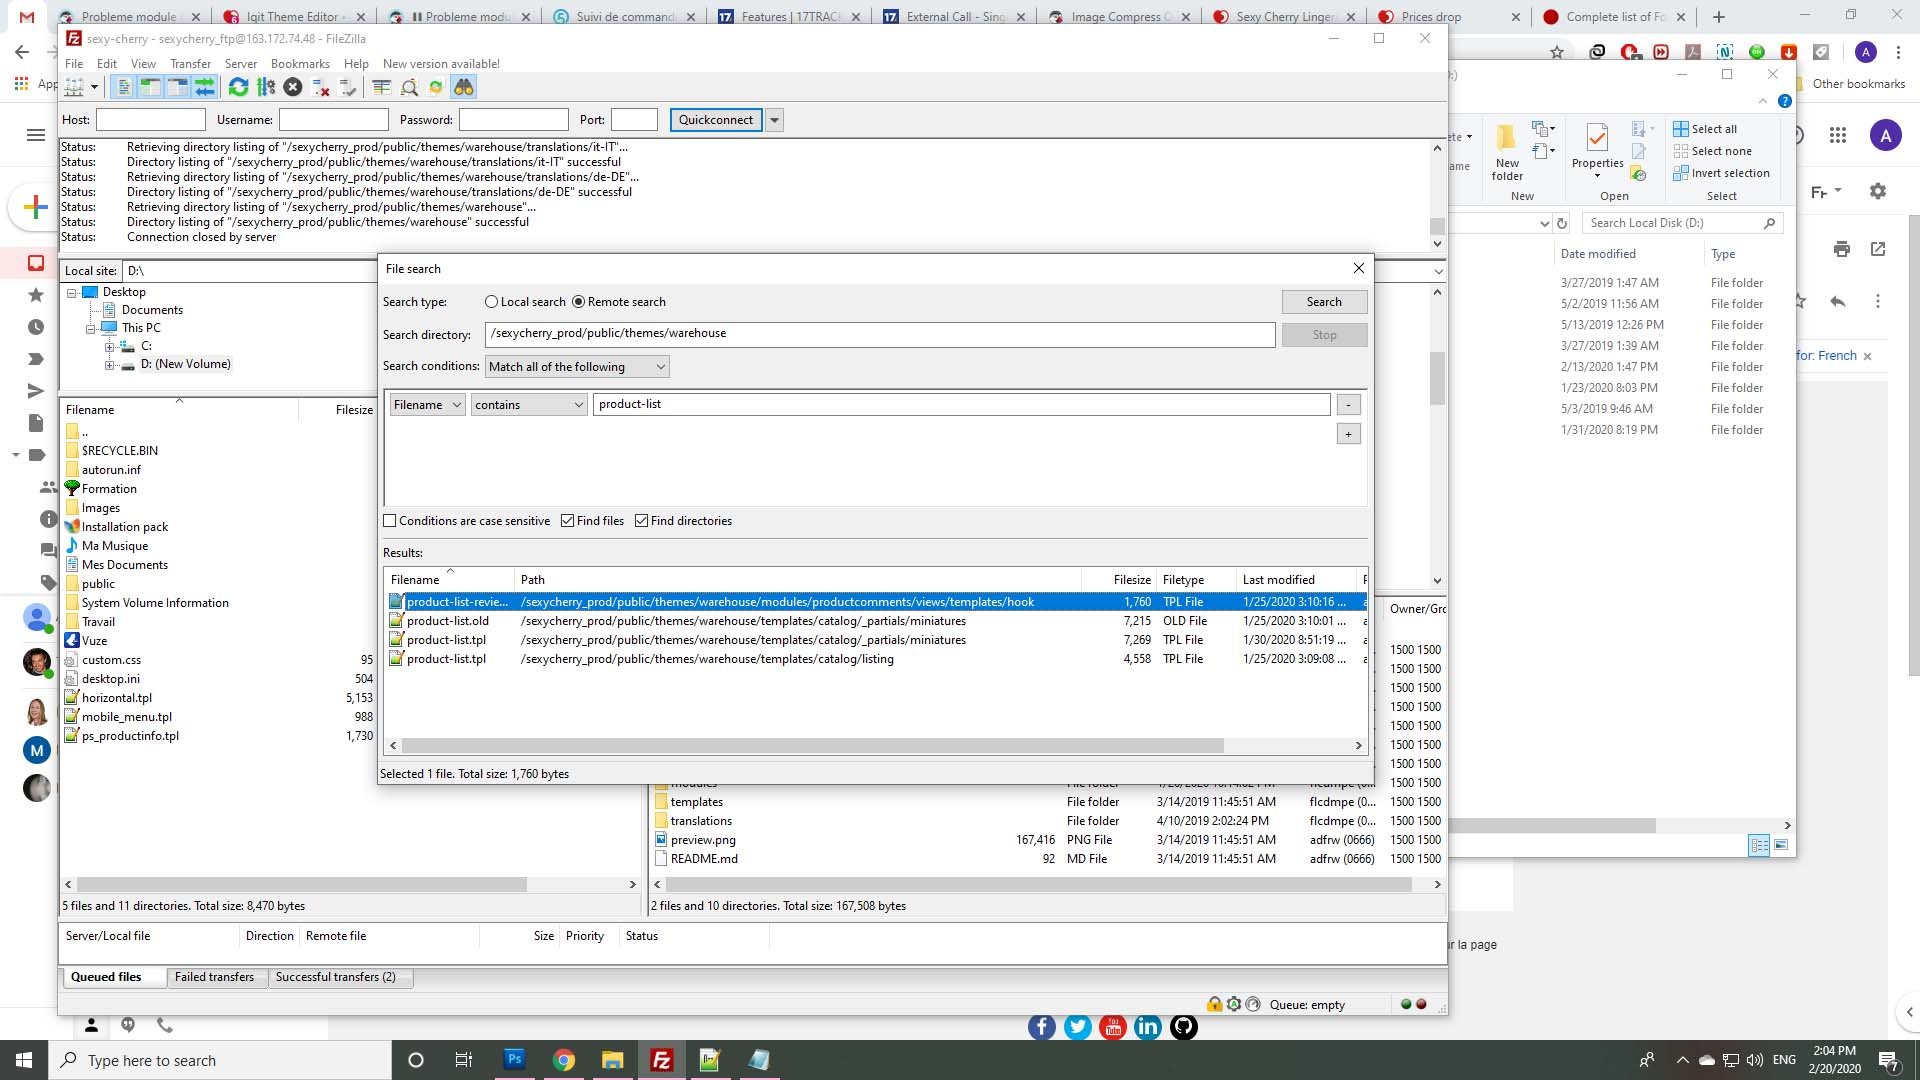1920x1080 pixels.
Task: Click the results horizontal scrollbar
Action: coord(875,746)
